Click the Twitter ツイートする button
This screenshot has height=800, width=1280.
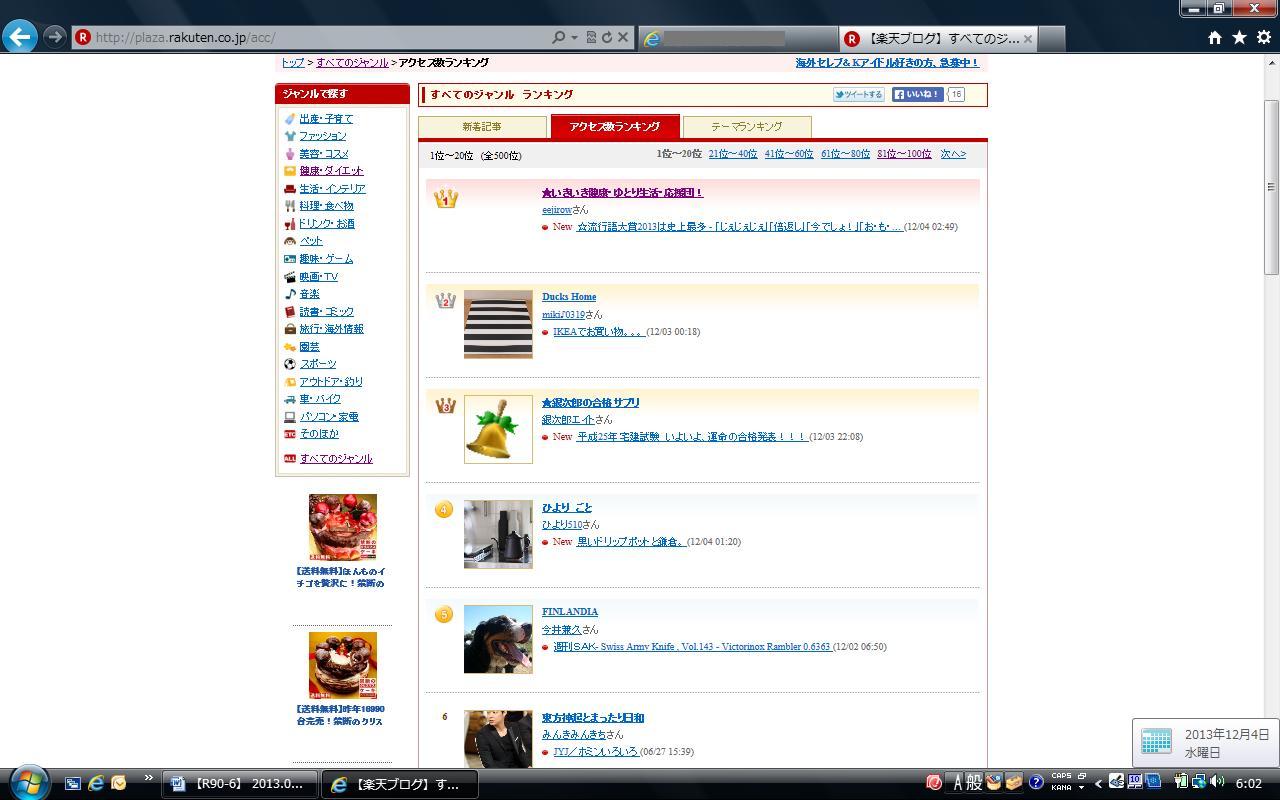point(859,95)
